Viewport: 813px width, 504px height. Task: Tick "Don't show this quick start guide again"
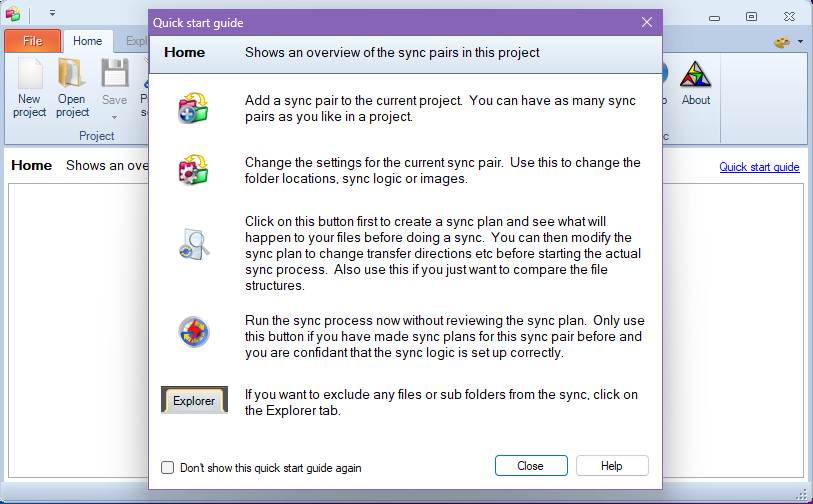pyautogui.click(x=168, y=467)
